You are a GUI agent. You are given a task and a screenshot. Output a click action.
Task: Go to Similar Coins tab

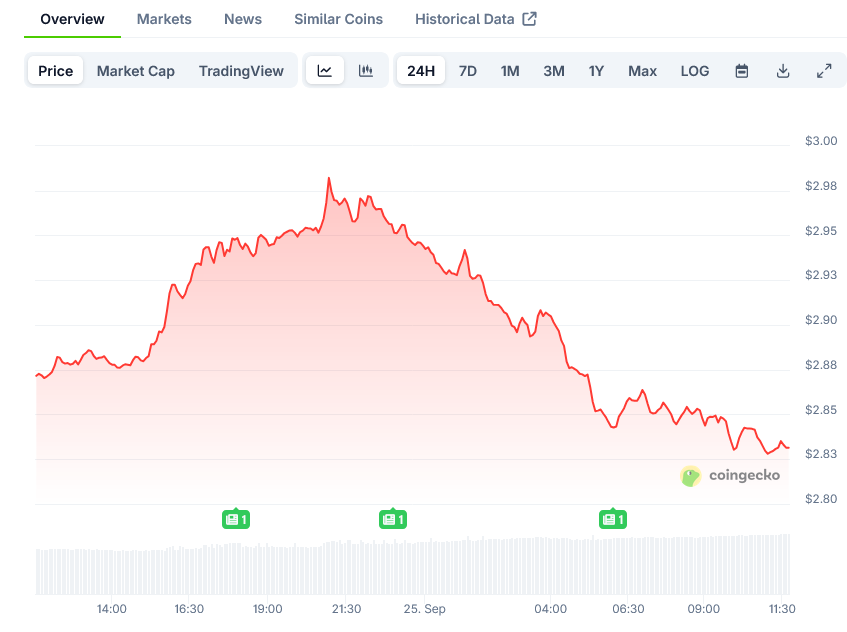click(x=338, y=19)
